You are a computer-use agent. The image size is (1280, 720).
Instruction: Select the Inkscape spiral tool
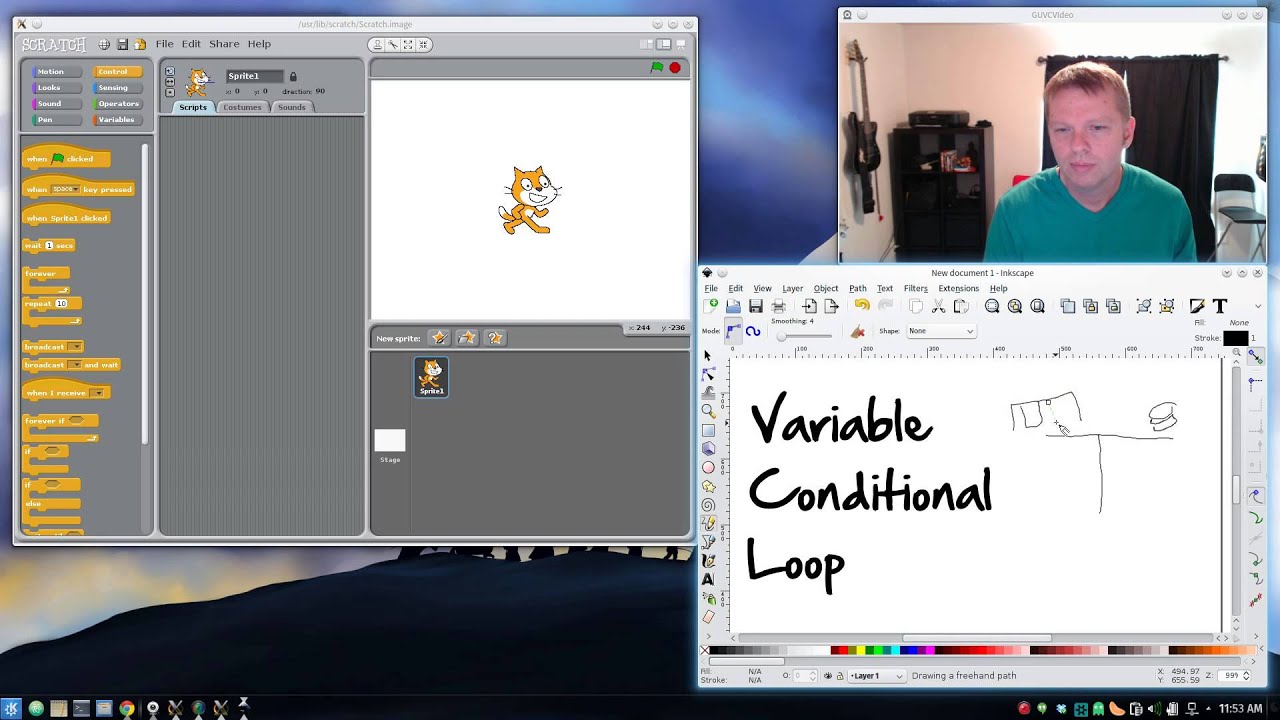[708, 505]
